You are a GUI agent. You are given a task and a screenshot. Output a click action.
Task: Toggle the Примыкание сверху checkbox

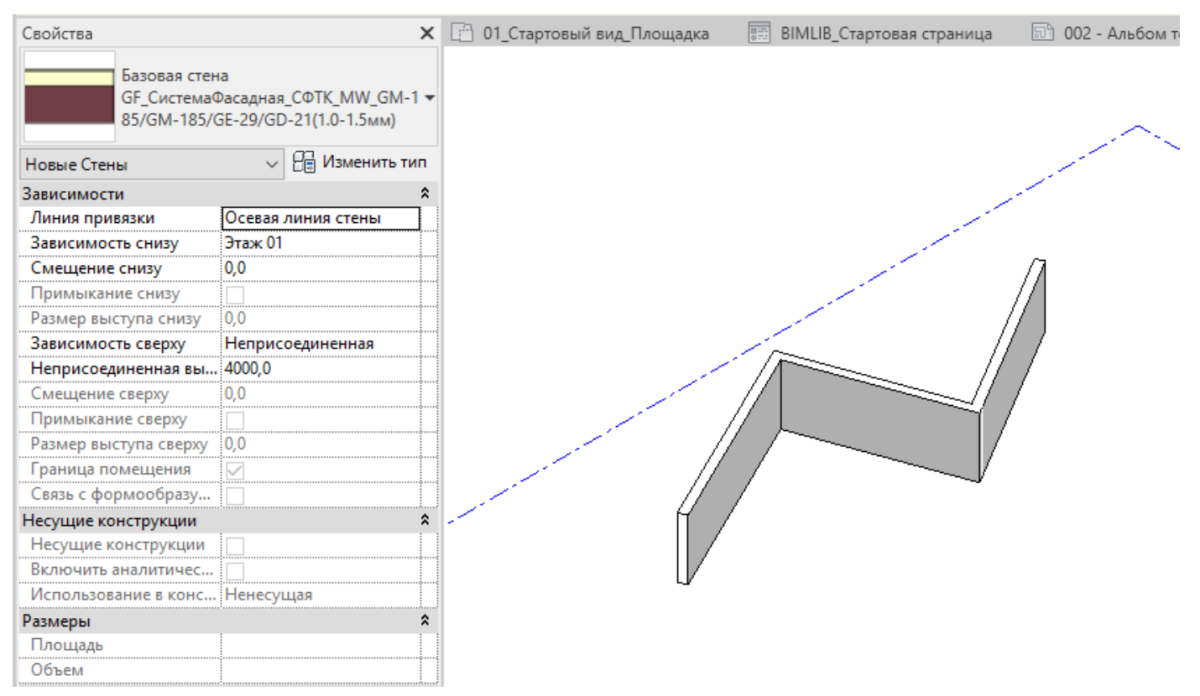click(234, 420)
